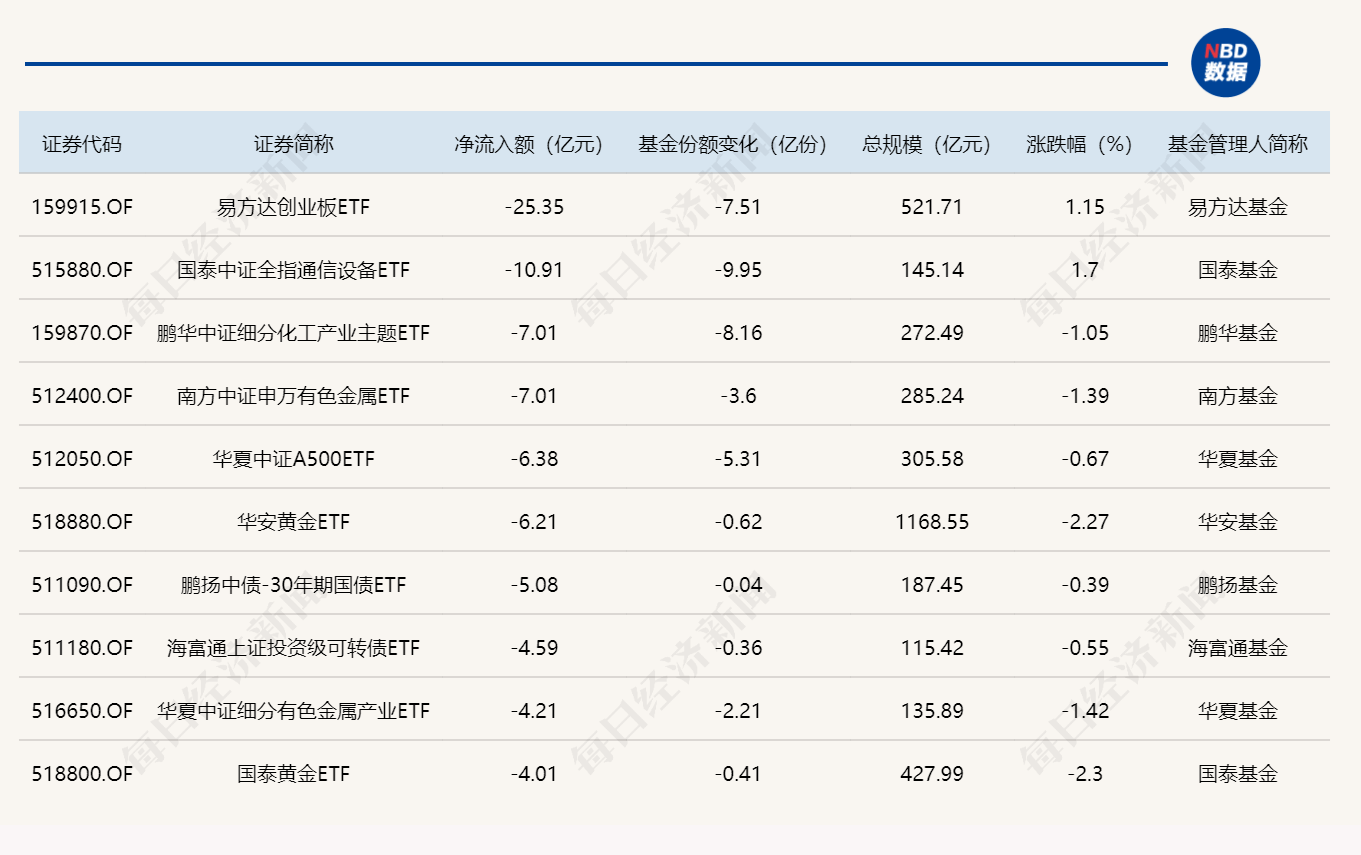Select the -25.35 net inflow value

pos(534,207)
